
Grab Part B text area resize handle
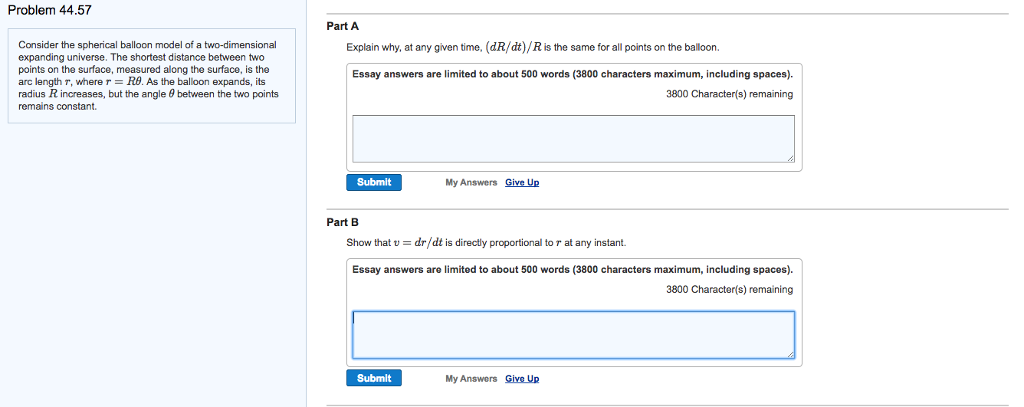tap(790, 354)
